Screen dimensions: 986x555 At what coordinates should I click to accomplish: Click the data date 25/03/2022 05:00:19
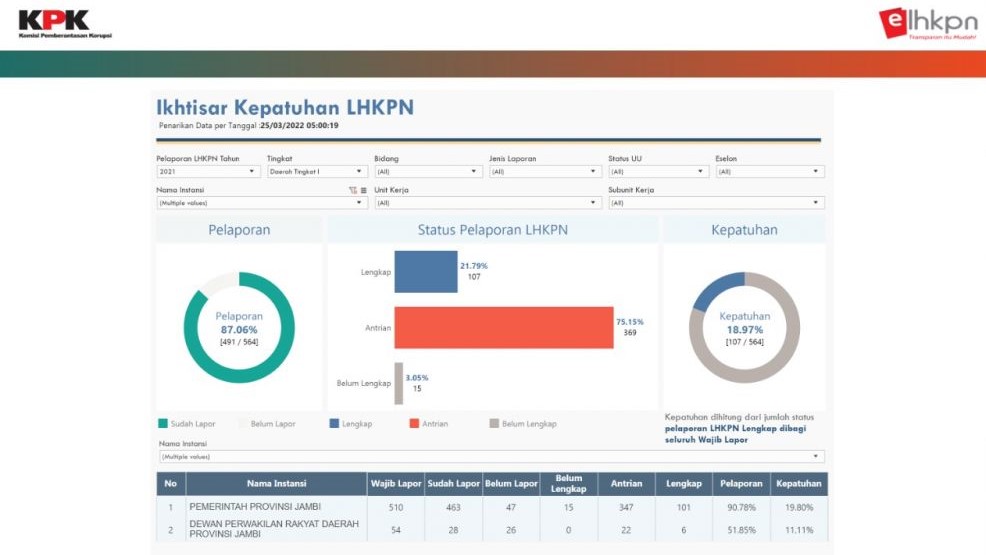click(299, 126)
